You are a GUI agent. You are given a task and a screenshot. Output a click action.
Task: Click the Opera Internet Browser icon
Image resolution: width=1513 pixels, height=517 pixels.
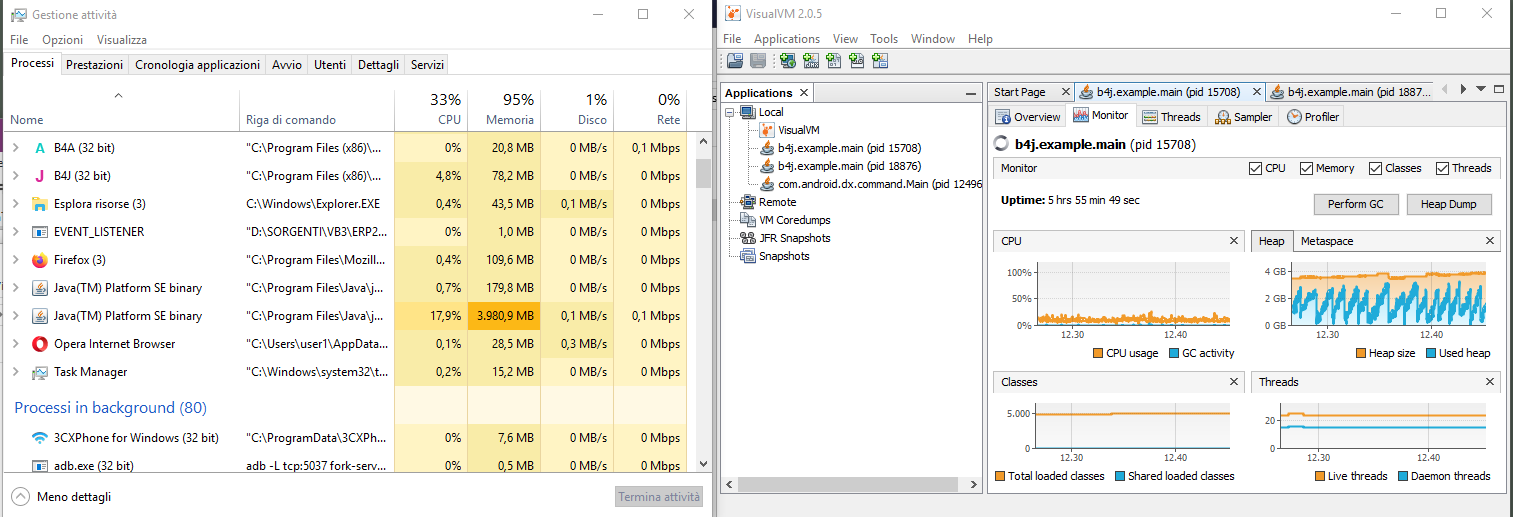pyautogui.click(x=40, y=344)
